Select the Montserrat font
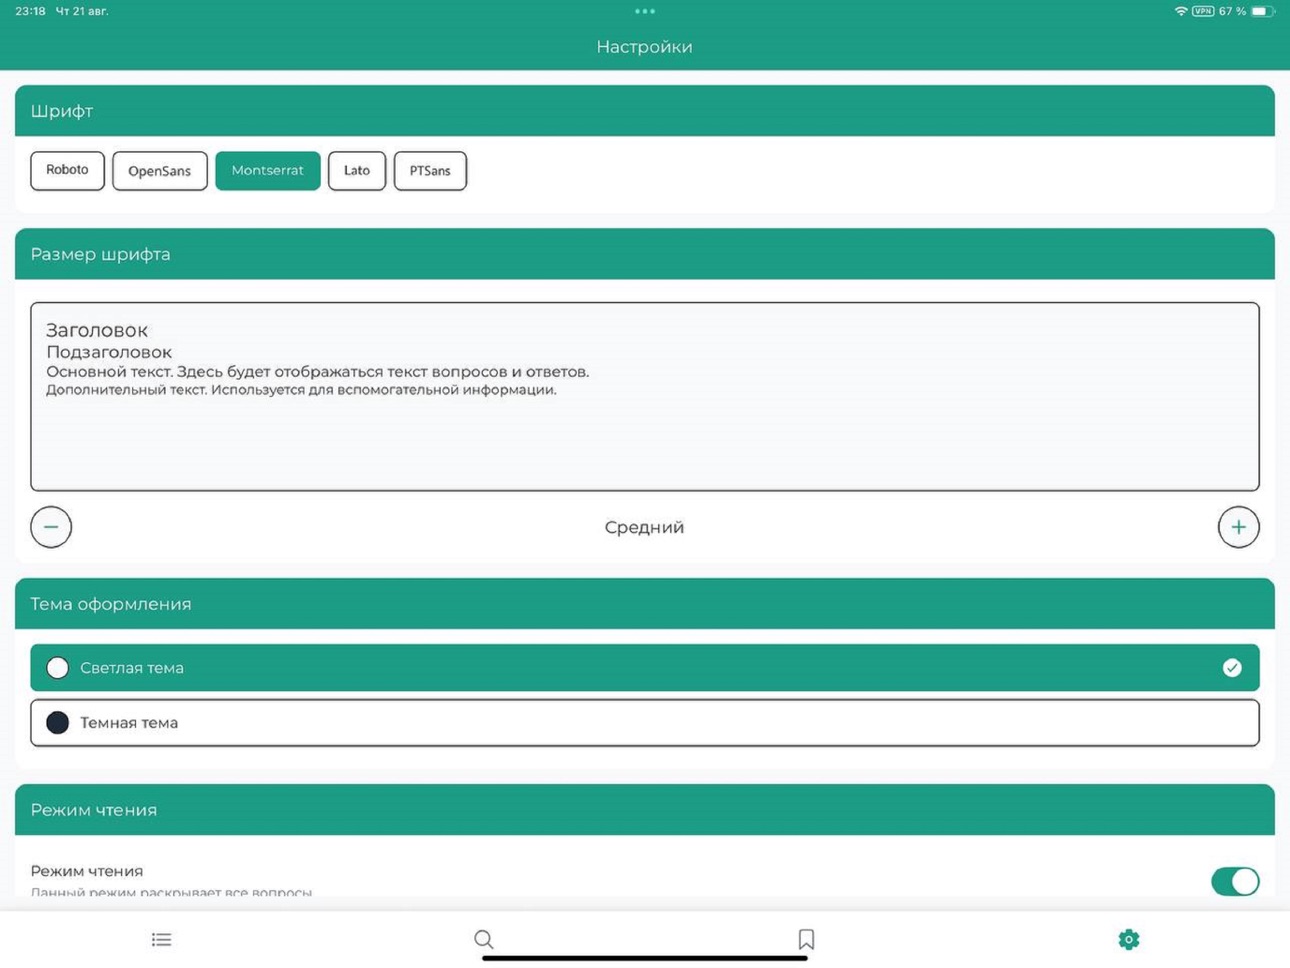This screenshot has height=968, width=1290. click(268, 170)
